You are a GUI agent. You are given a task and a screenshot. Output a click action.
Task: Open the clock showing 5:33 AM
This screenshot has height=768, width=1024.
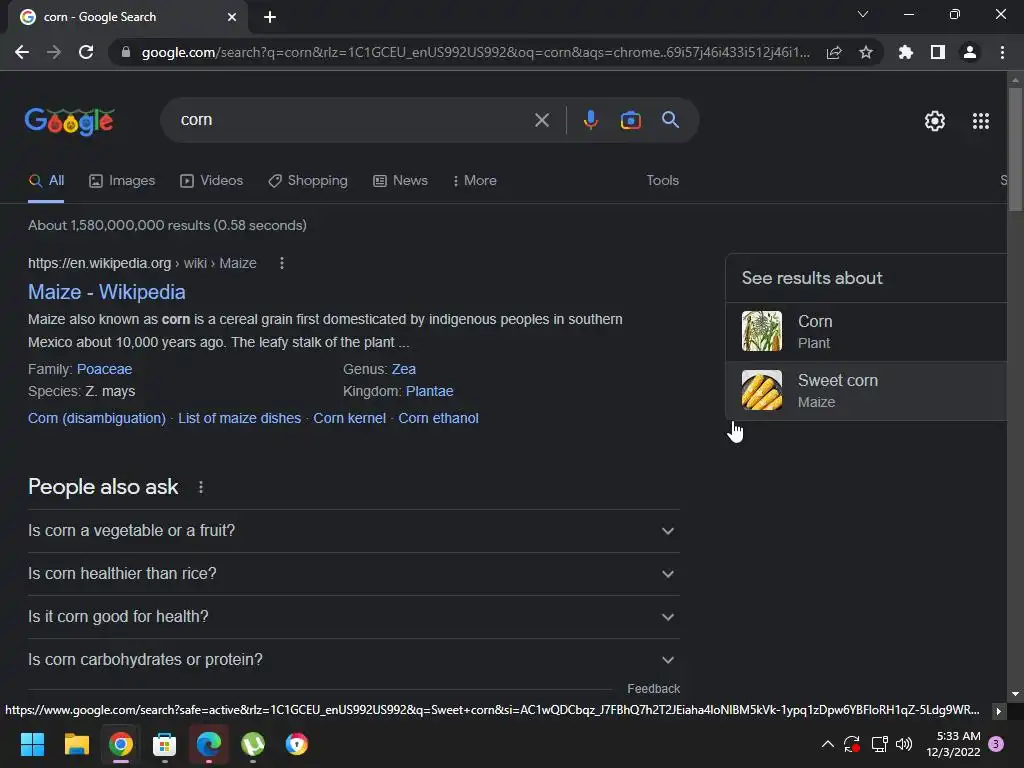point(953,744)
